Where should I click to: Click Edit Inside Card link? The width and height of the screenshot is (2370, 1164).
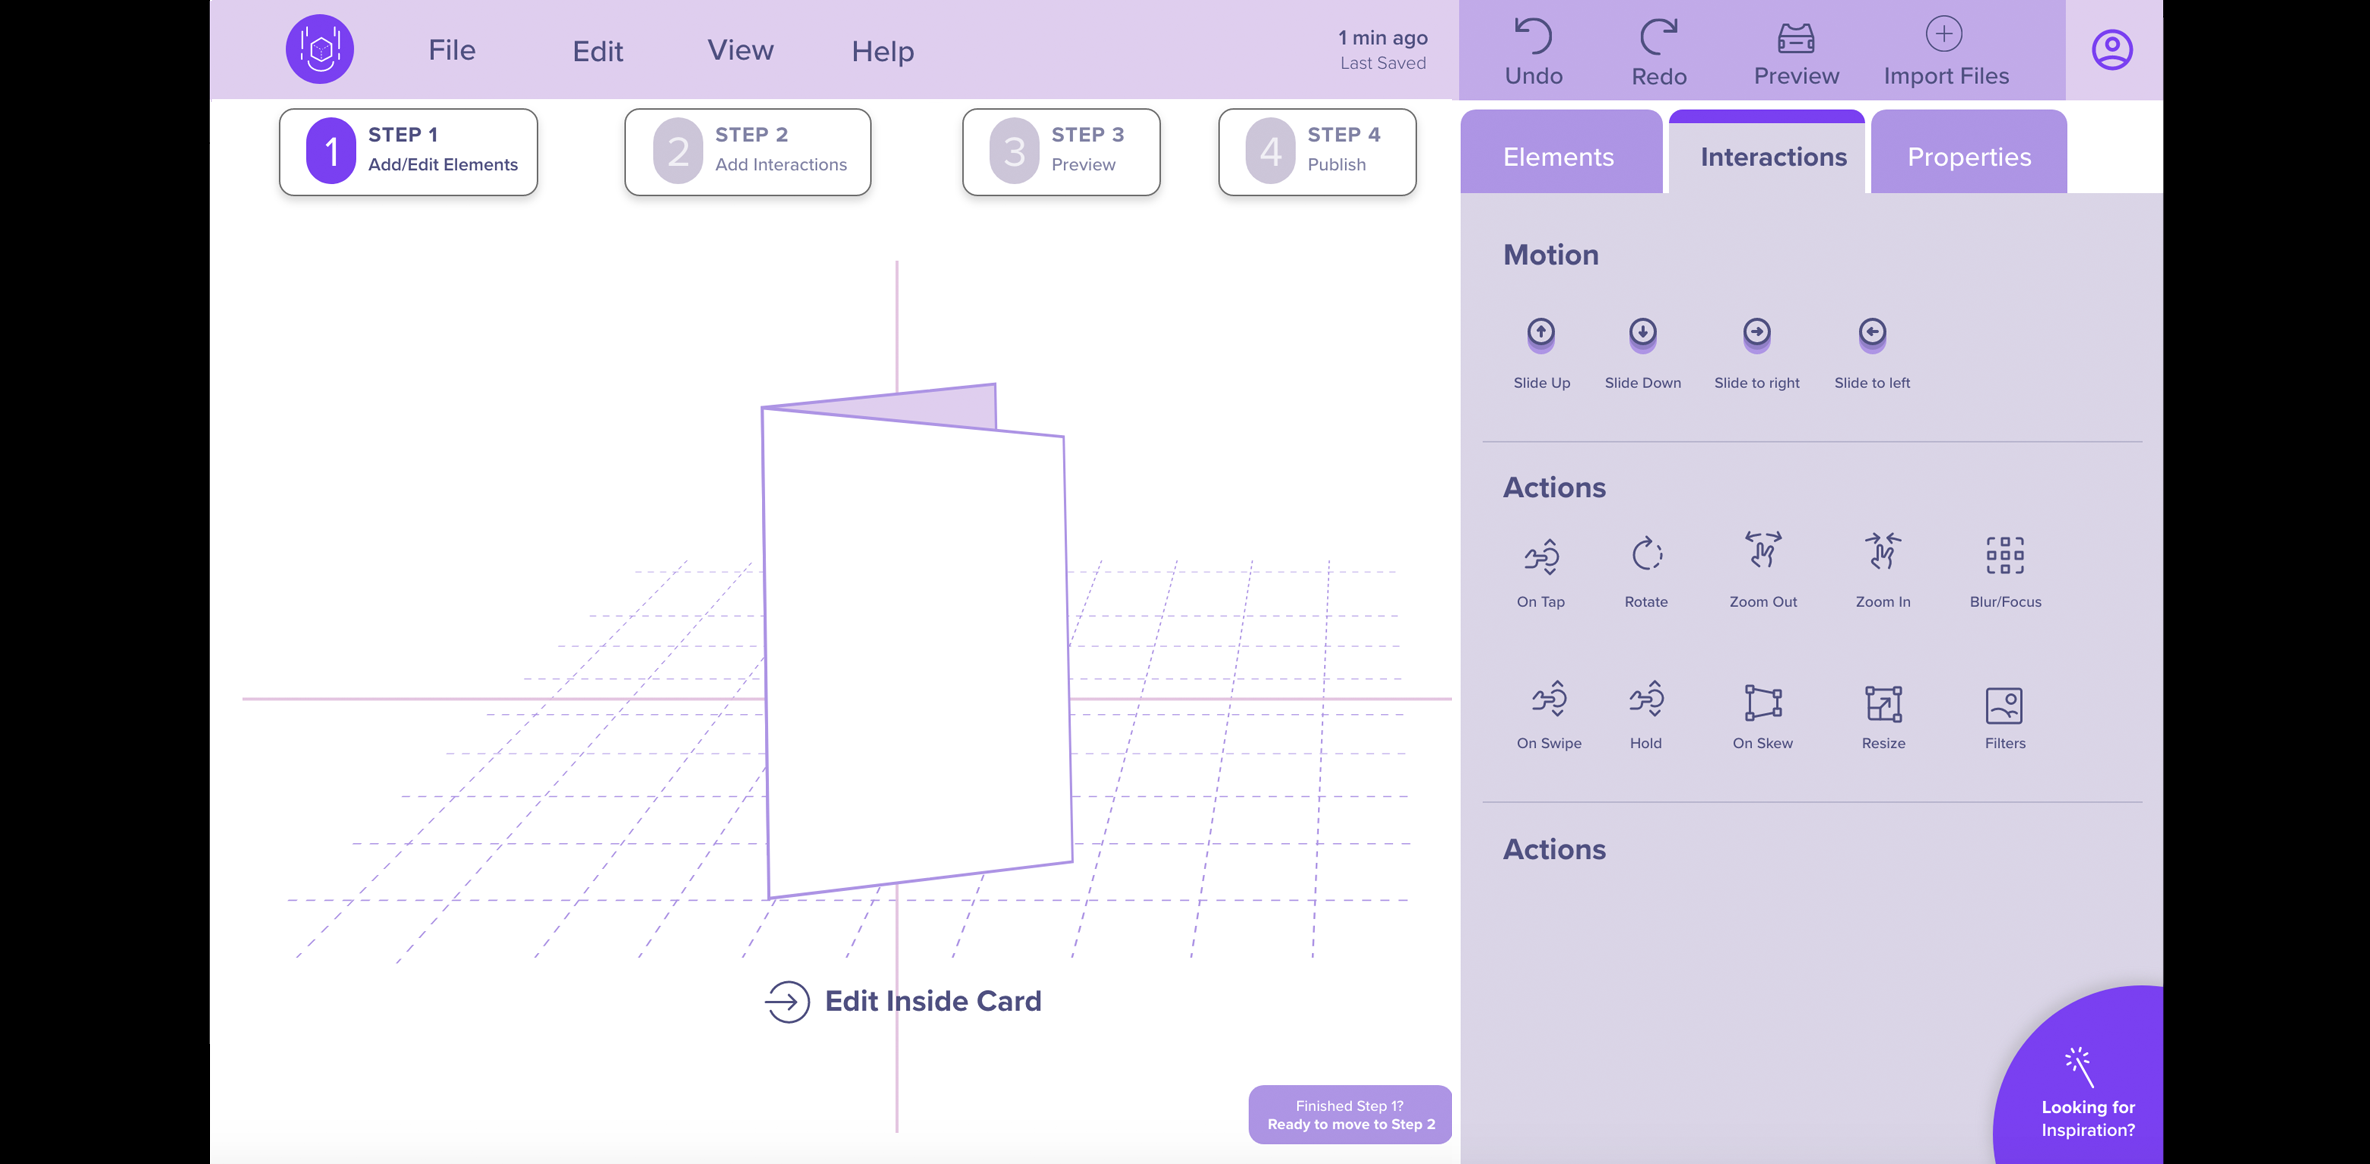click(904, 1001)
